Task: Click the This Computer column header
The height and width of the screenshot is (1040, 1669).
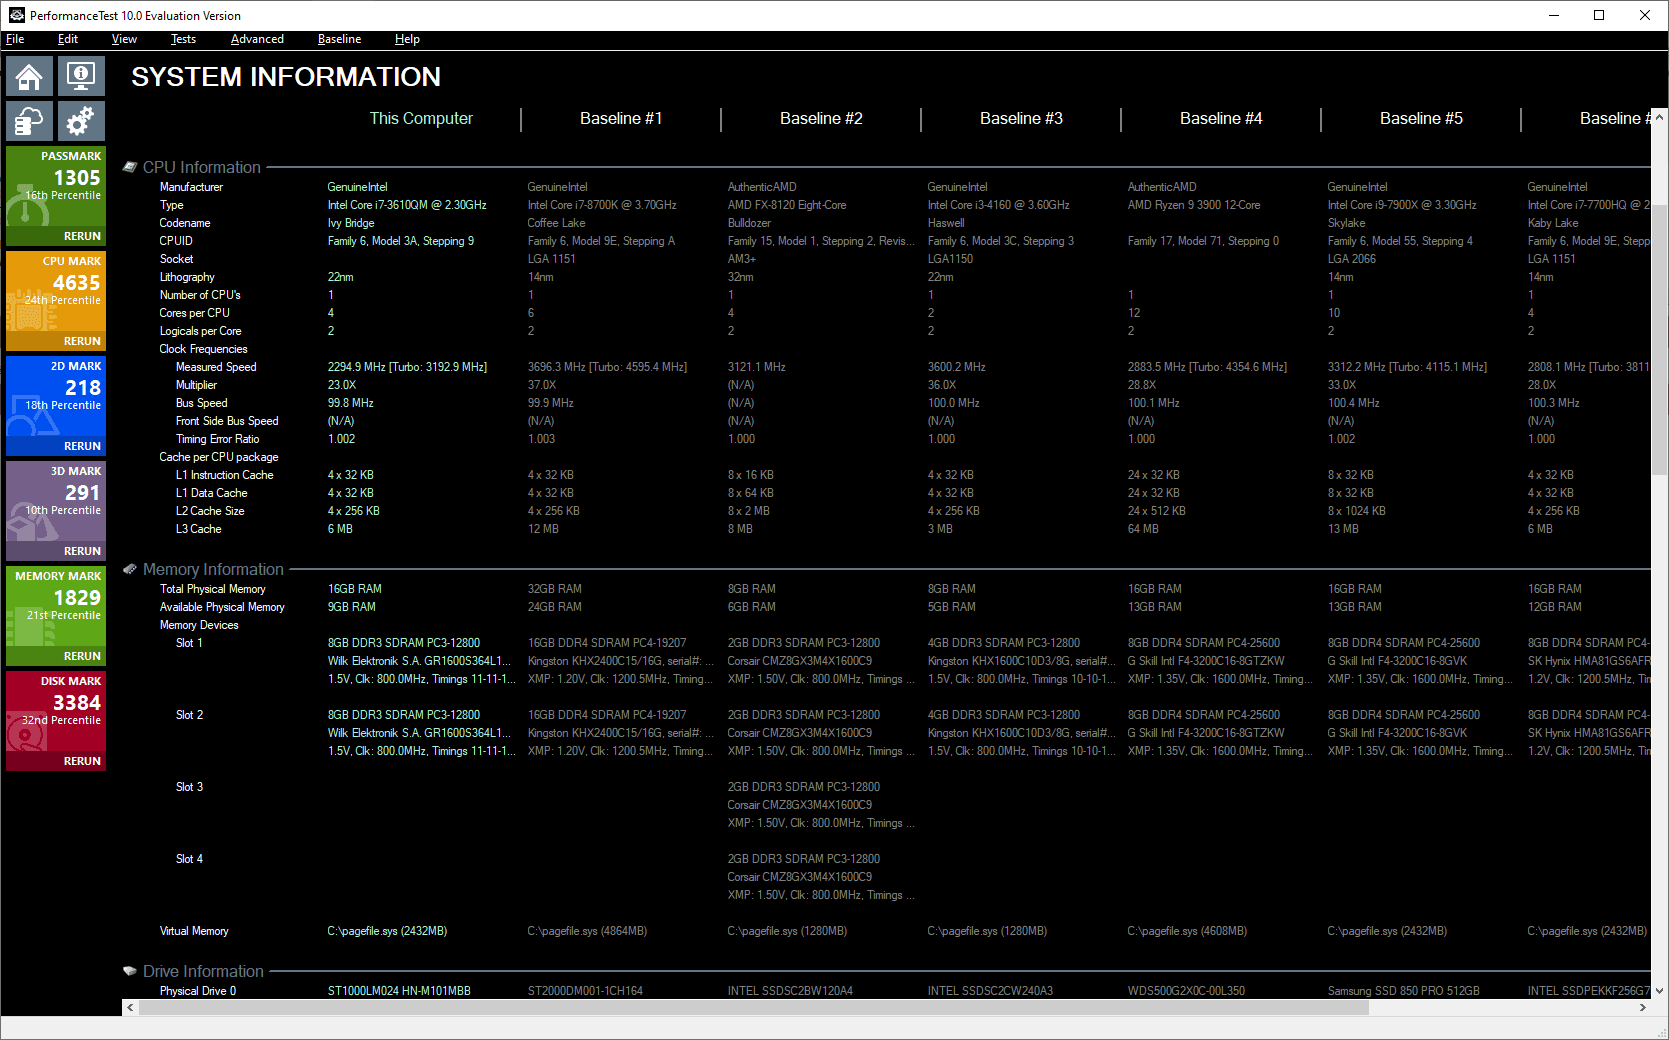Action: click(x=421, y=118)
